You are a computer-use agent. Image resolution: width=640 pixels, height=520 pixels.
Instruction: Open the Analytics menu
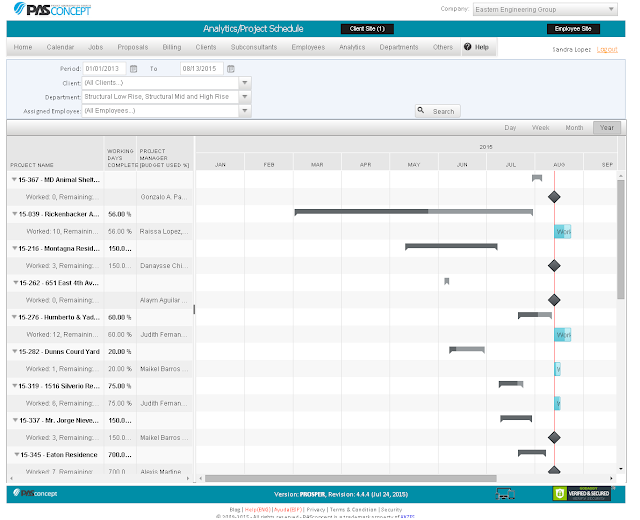click(352, 47)
